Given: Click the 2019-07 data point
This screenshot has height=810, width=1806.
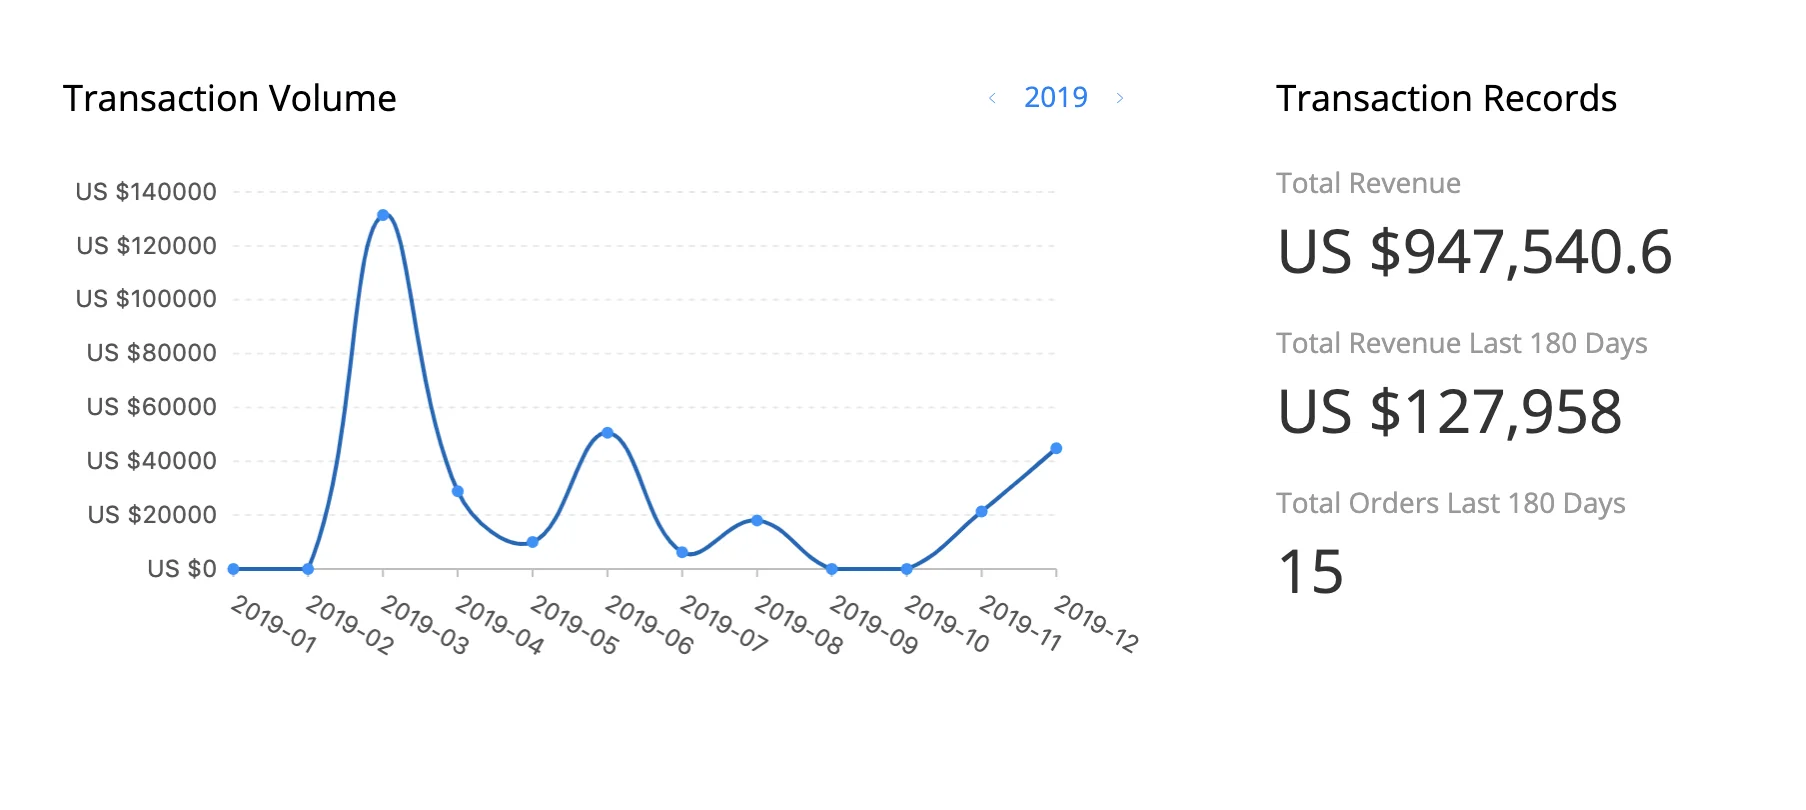Looking at the screenshot, I should click(x=682, y=552).
